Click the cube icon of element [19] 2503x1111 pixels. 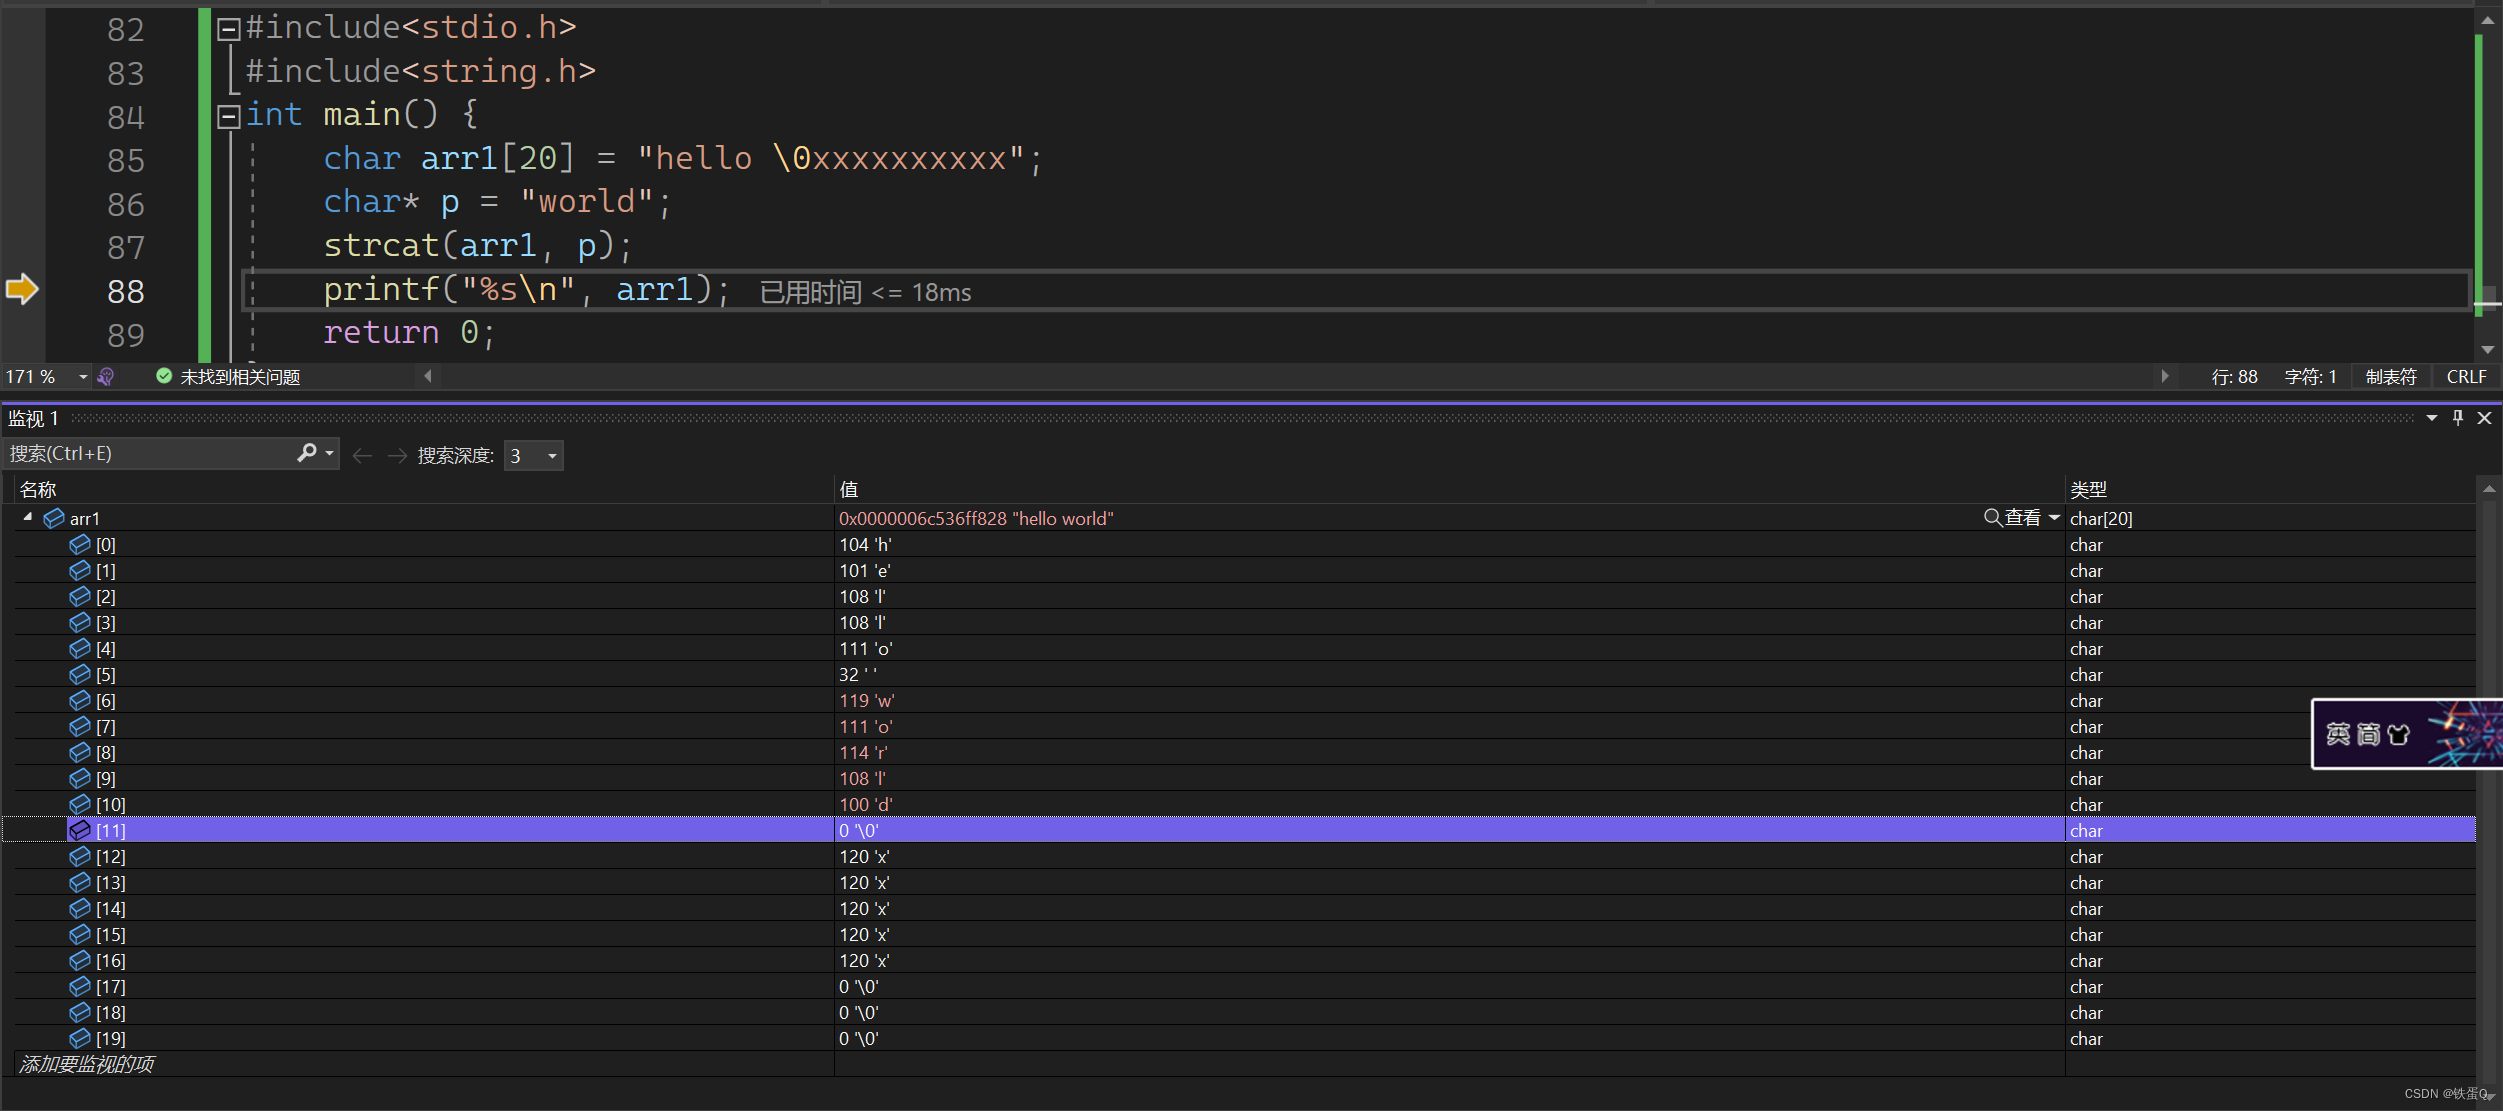80,1038
